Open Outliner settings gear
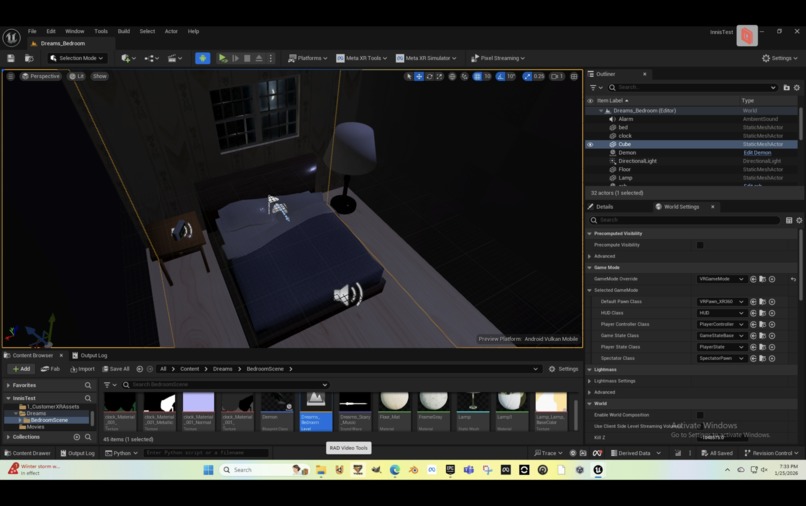The height and width of the screenshot is (506, 806). pyautogui.click(x=797, y=87)
